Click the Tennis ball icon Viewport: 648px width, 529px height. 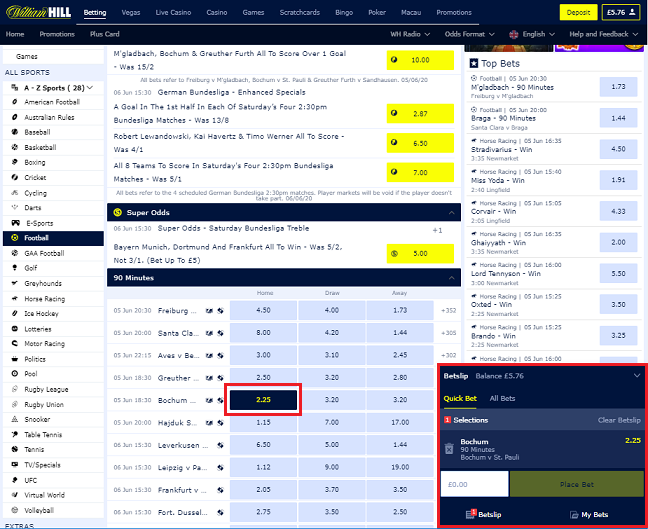click(x=15, y=449)
